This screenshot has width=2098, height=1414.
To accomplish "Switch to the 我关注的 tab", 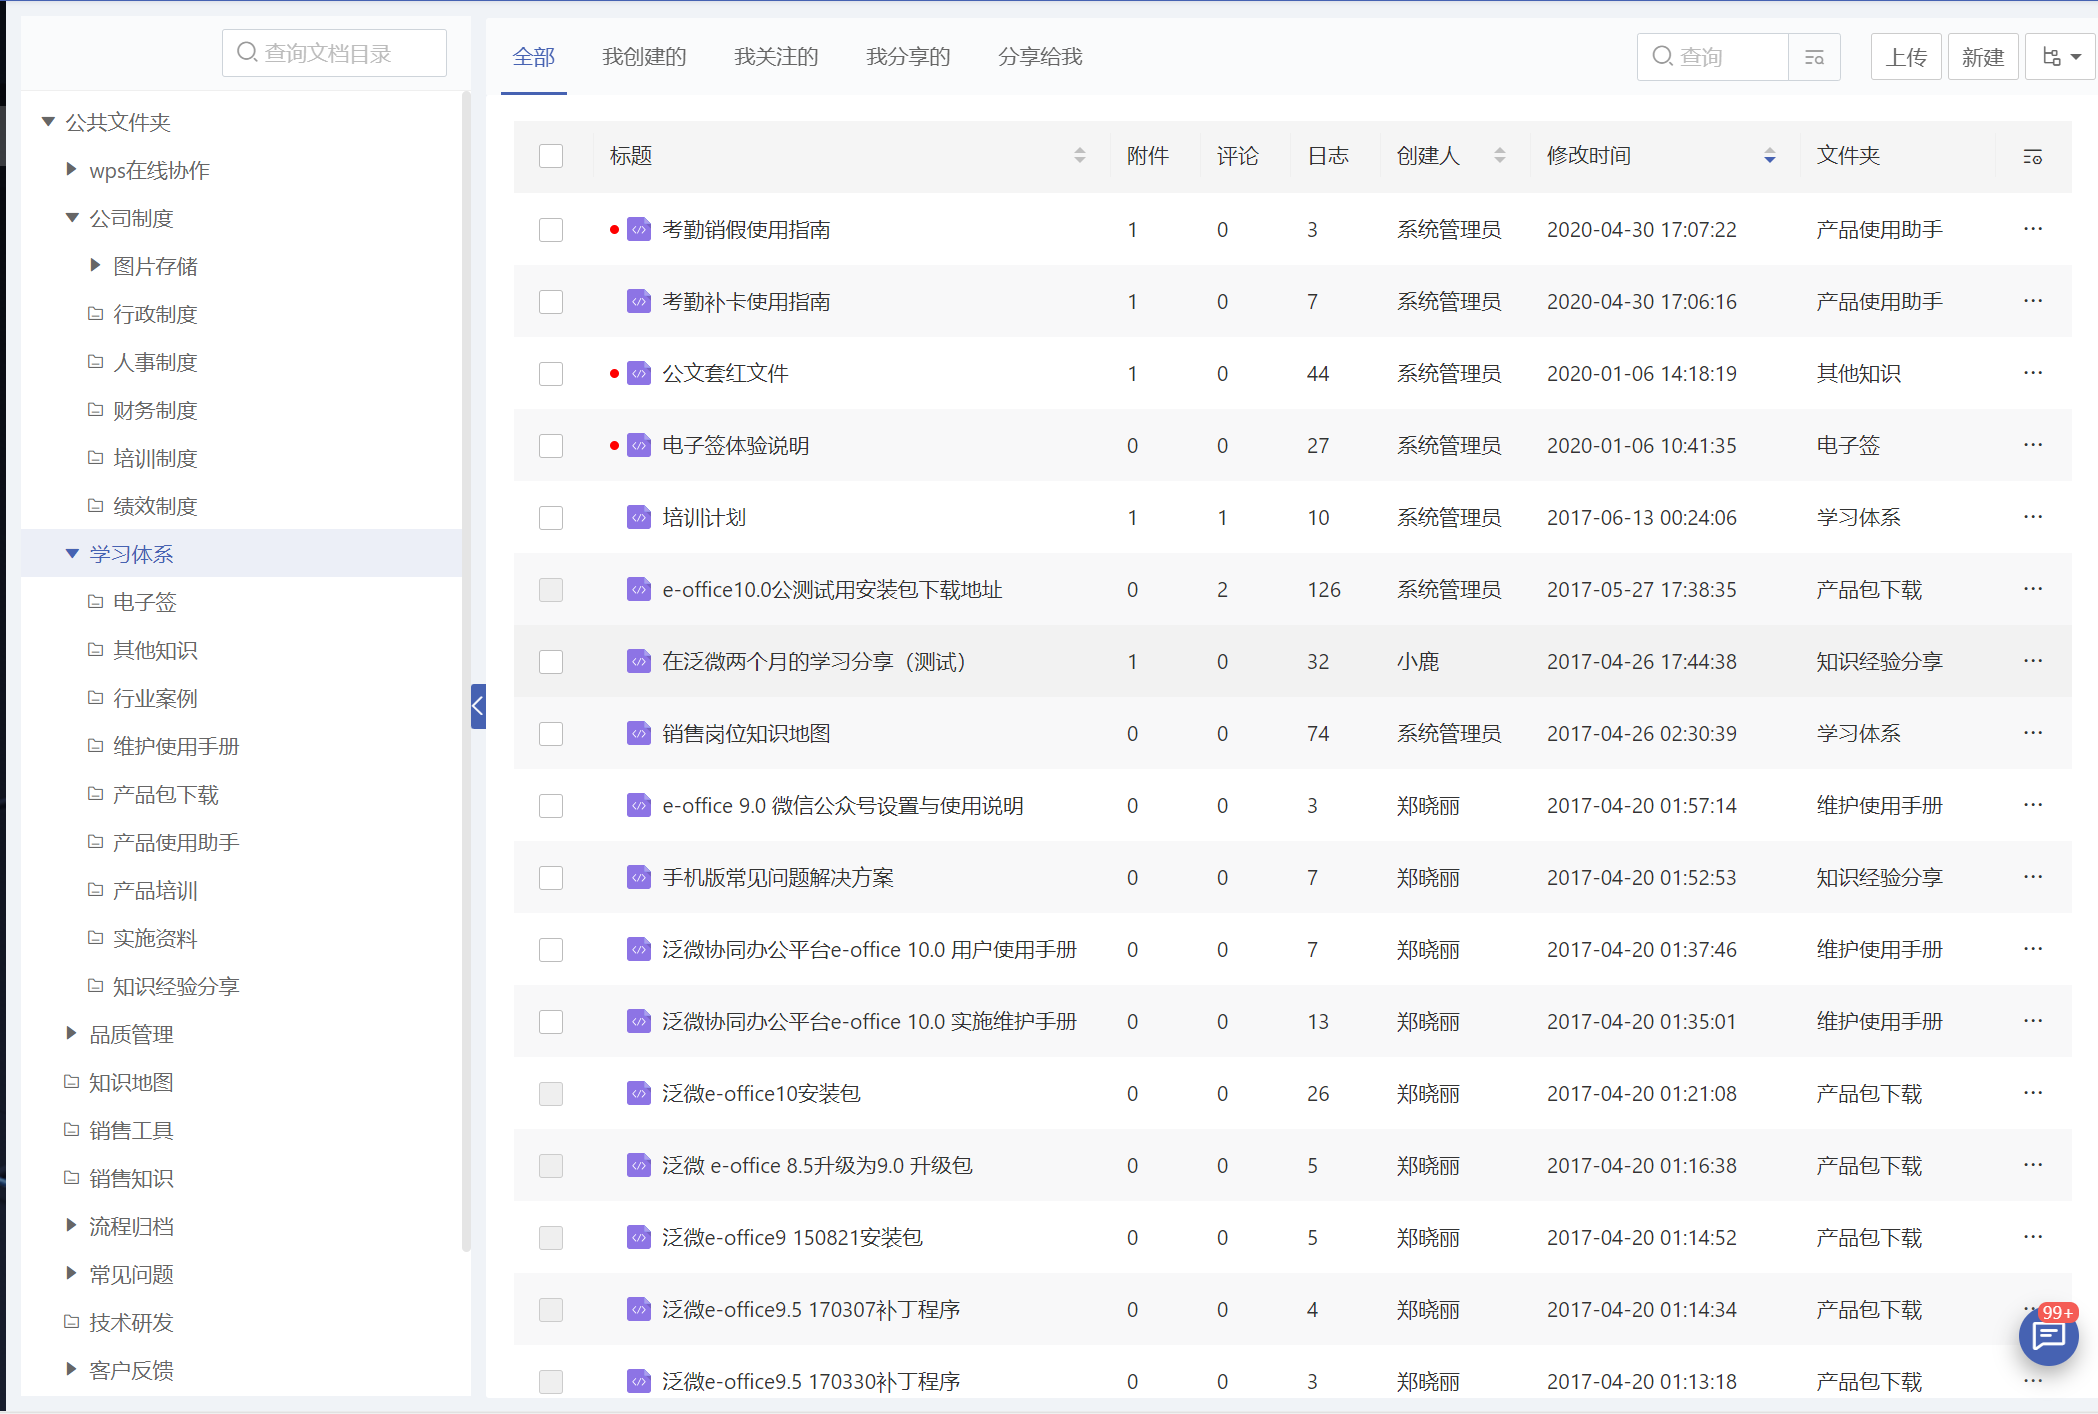I will click(776, 57).
